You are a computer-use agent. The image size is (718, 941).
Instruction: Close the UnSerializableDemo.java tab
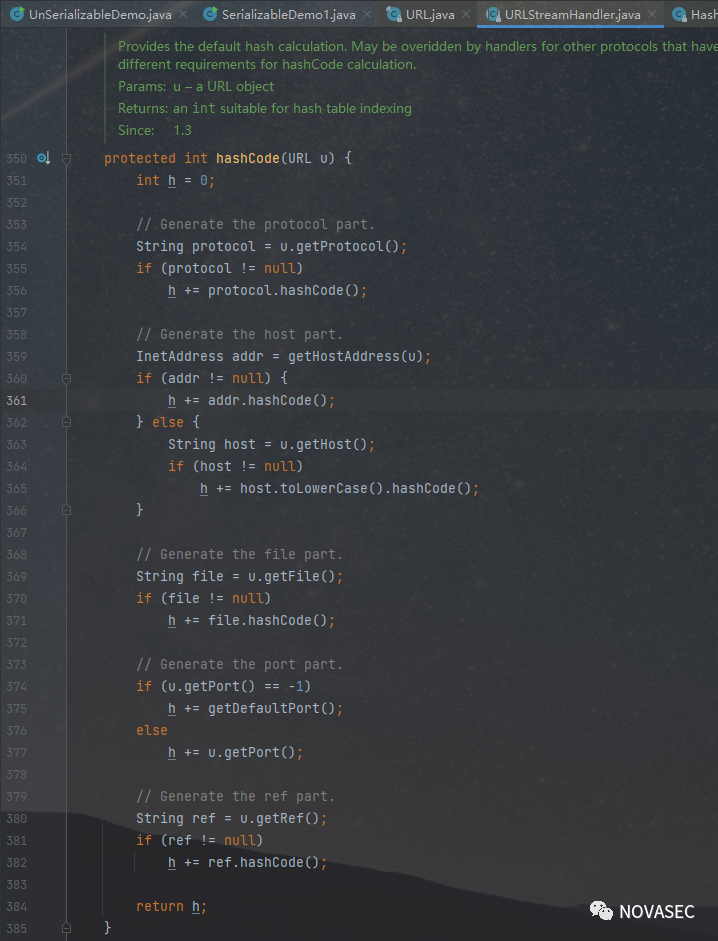[x=183, y=14]
